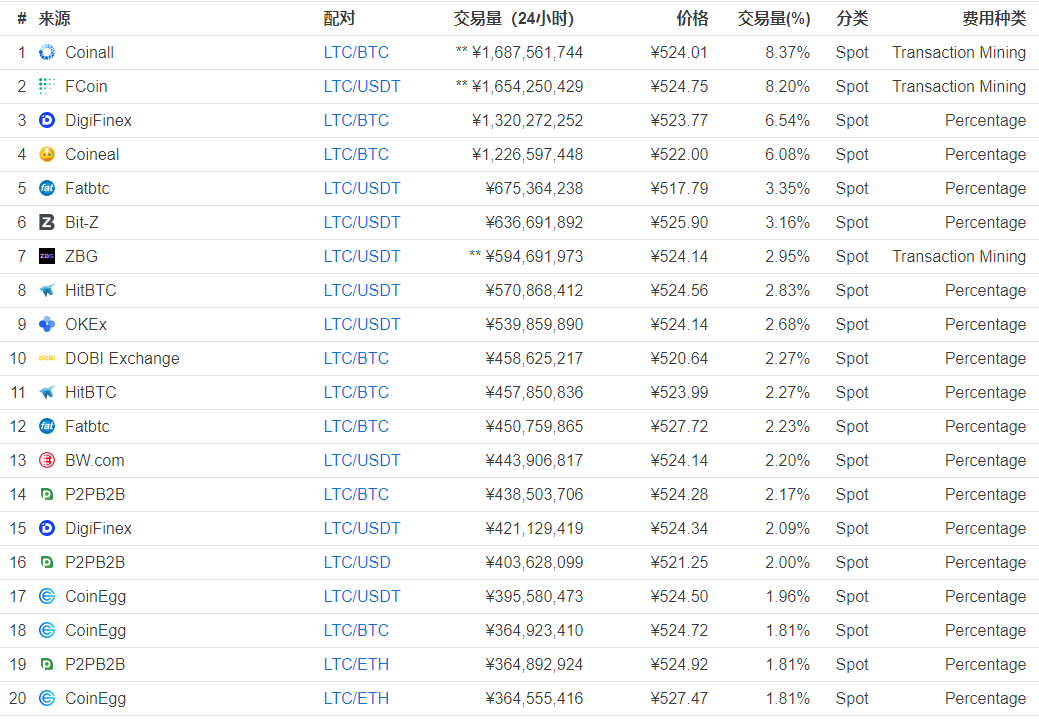Sort by the 价格 column header

[x=692, y=19]
